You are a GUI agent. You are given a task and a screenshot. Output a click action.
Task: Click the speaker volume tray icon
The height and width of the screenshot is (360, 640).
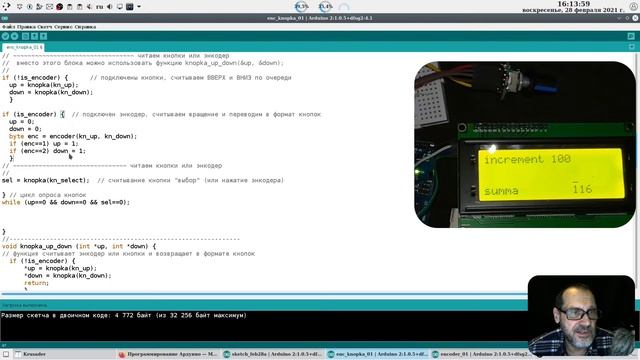tap(109, 7)
